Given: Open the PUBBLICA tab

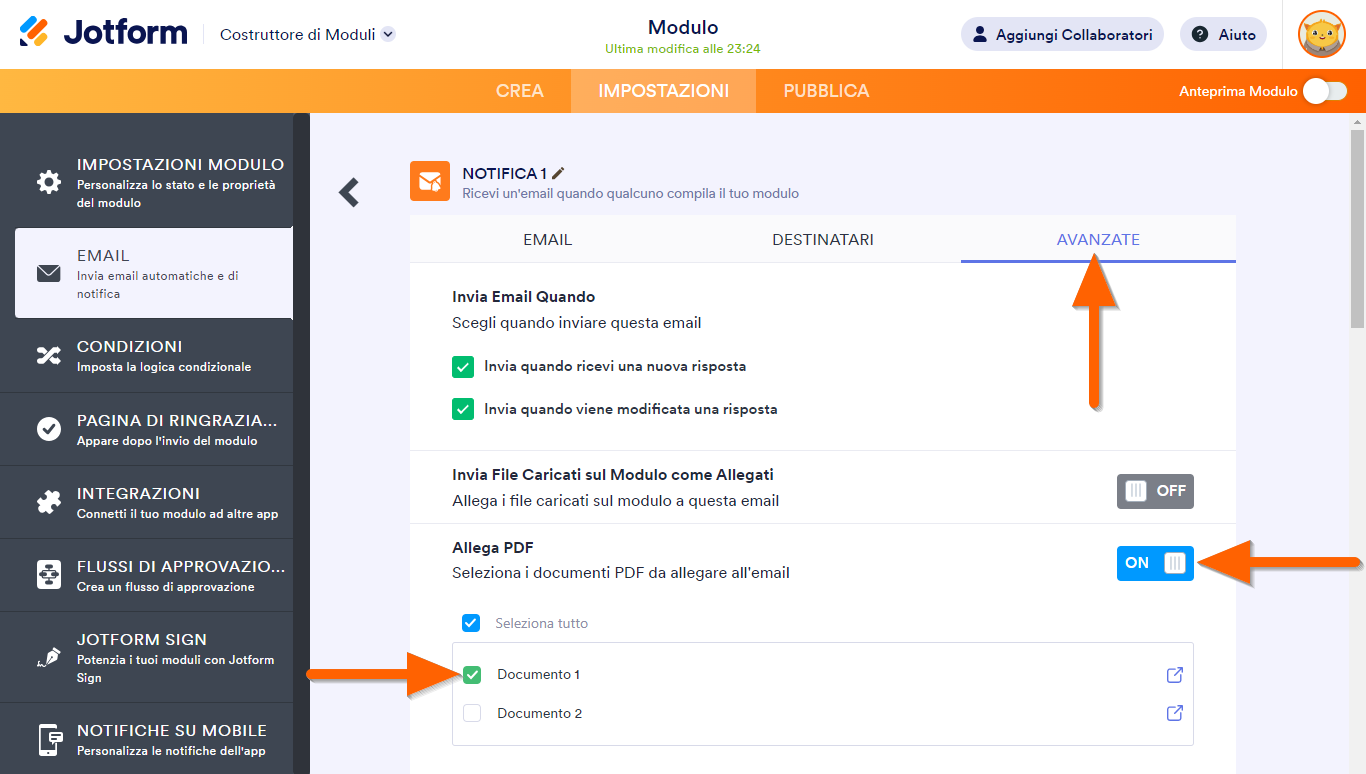Looking at the screenshot, I should tap(826, 91).
